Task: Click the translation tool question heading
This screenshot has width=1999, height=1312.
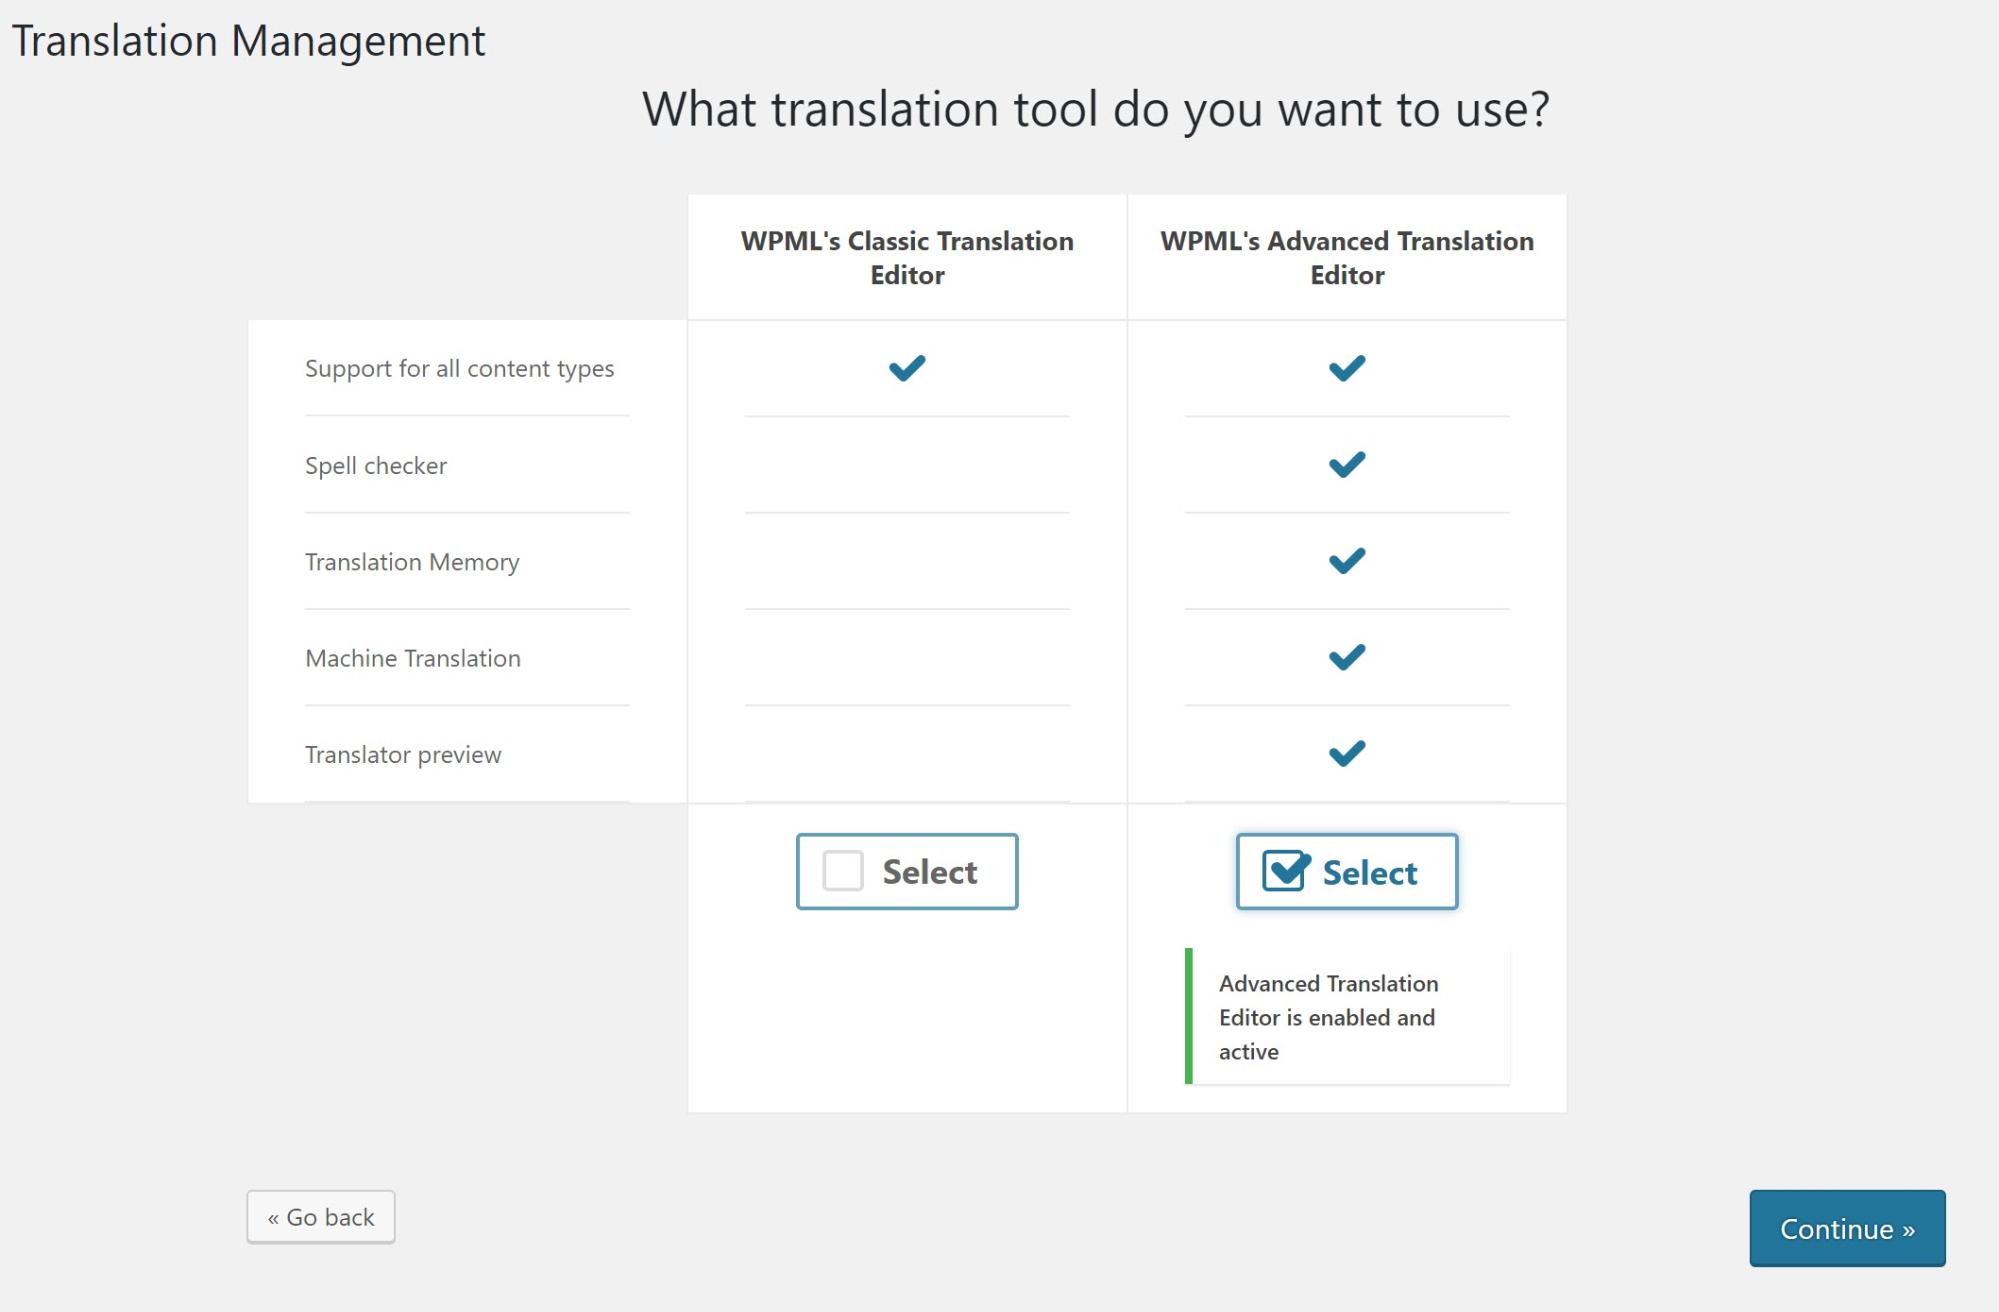Action: 1095,109
